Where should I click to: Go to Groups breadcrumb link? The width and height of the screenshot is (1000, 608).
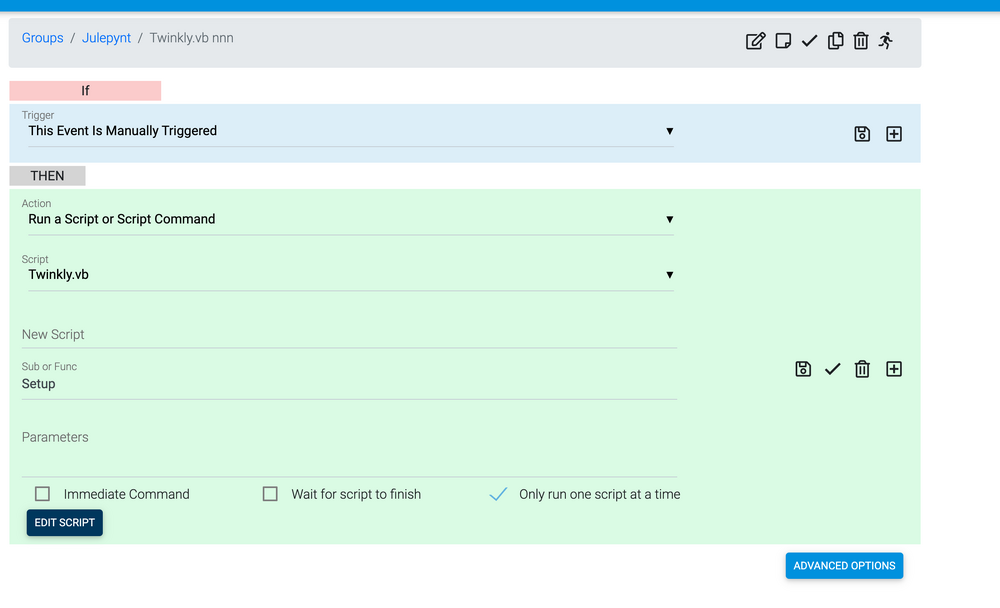42,38
